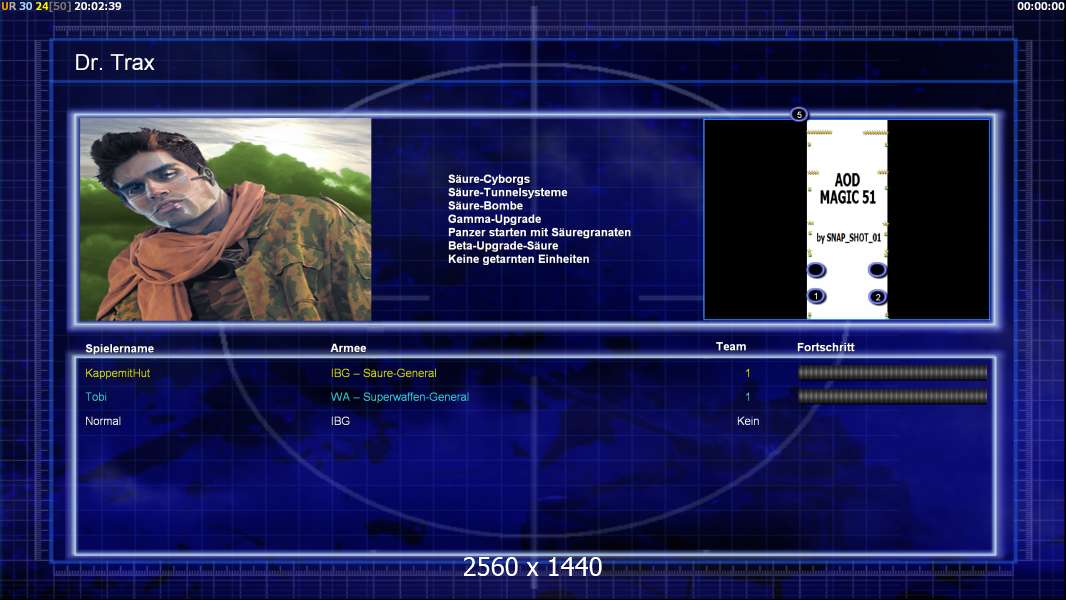Click the Fortschritt column header

click(x=825, y=347)
